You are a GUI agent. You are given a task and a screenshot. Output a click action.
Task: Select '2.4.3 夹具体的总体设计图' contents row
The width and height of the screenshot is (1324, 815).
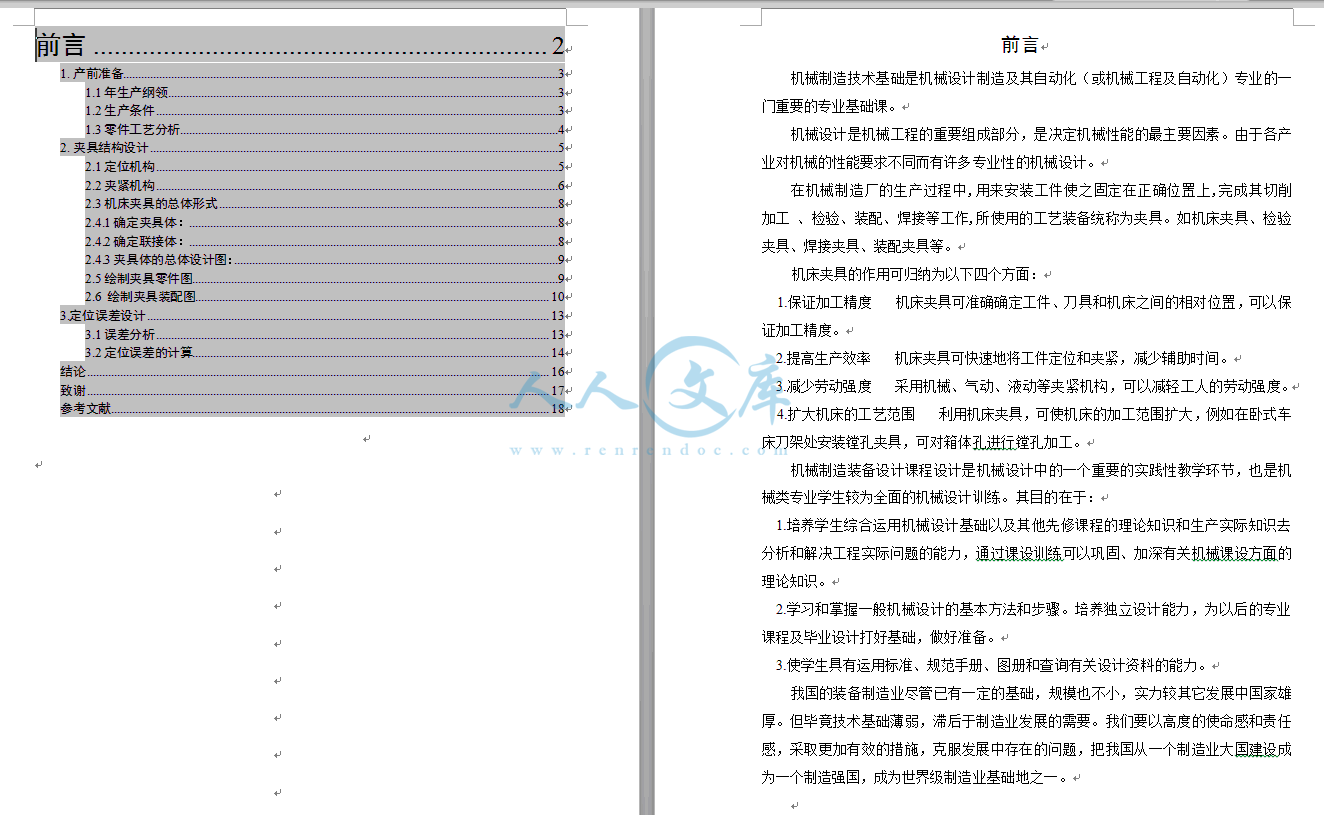[x=325, y=260]
